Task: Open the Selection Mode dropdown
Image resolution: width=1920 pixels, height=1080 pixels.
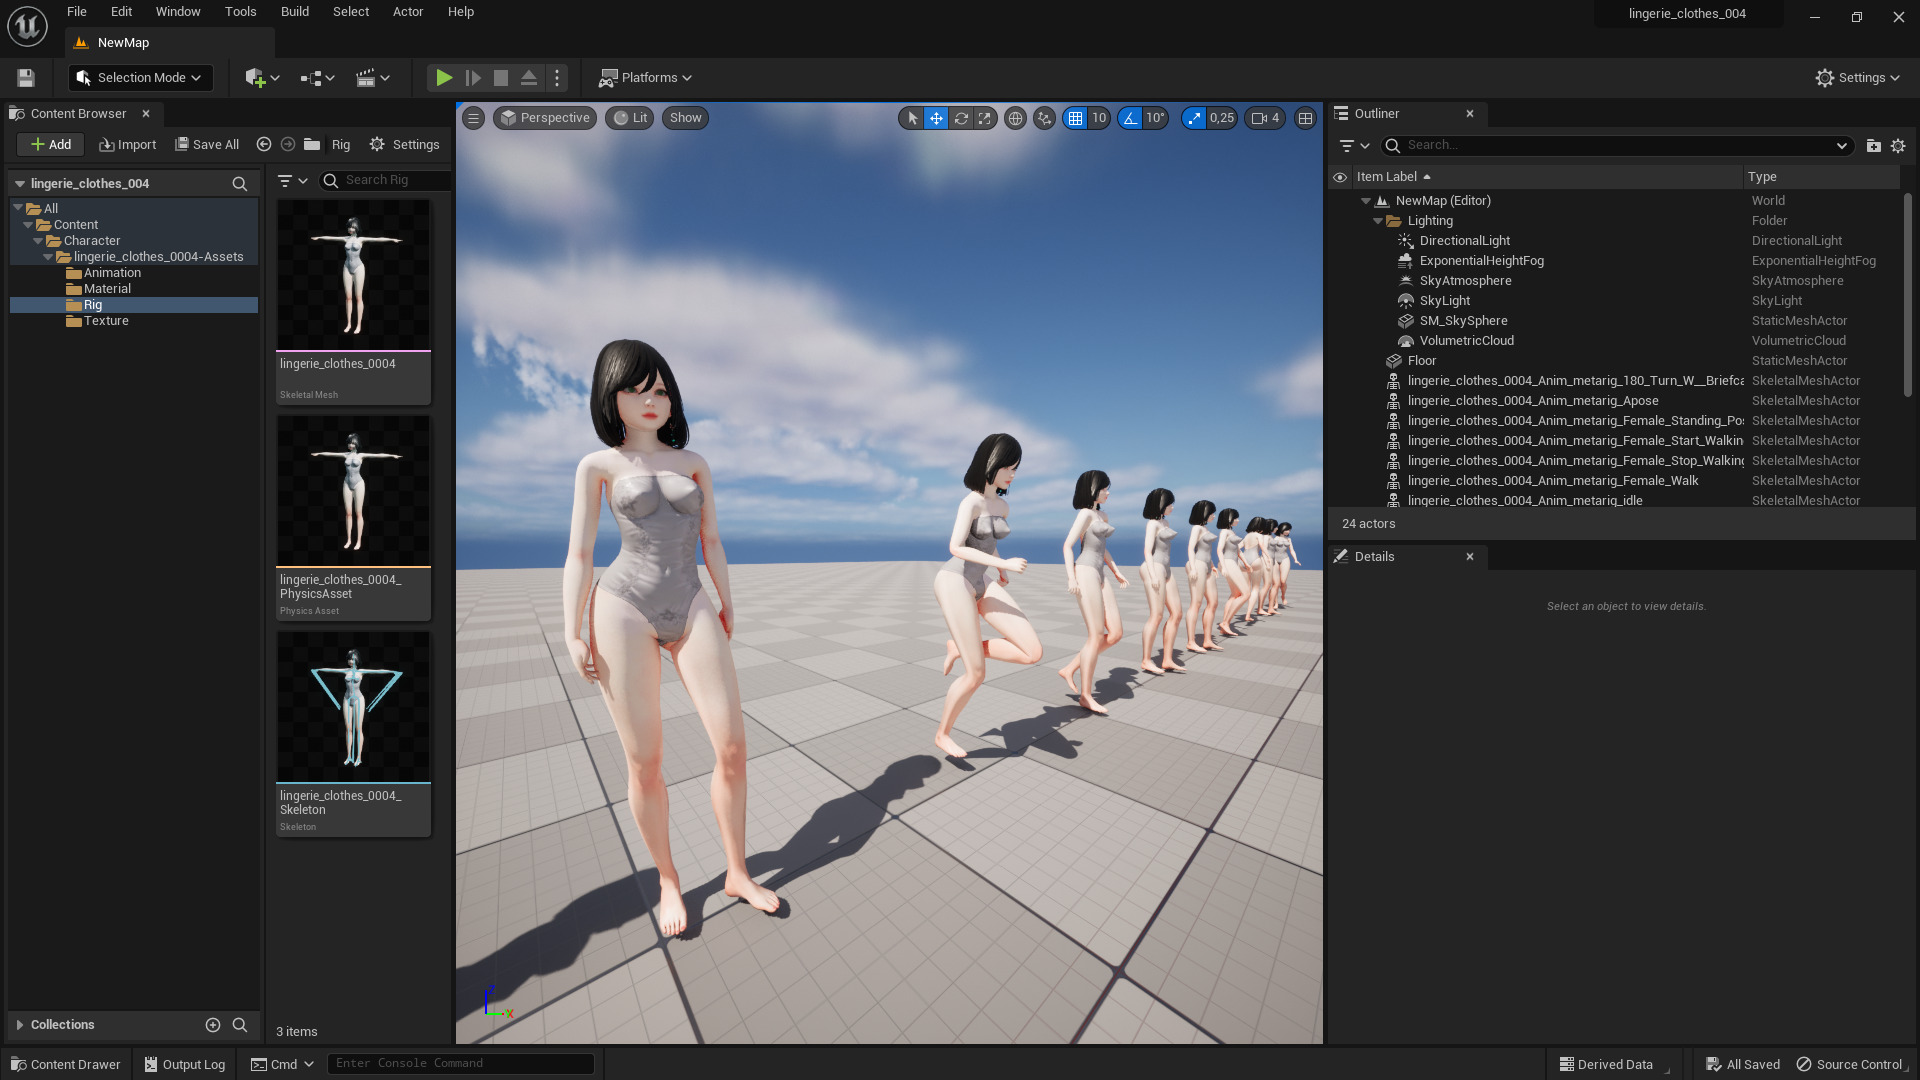Action: [x=140, y=78]
